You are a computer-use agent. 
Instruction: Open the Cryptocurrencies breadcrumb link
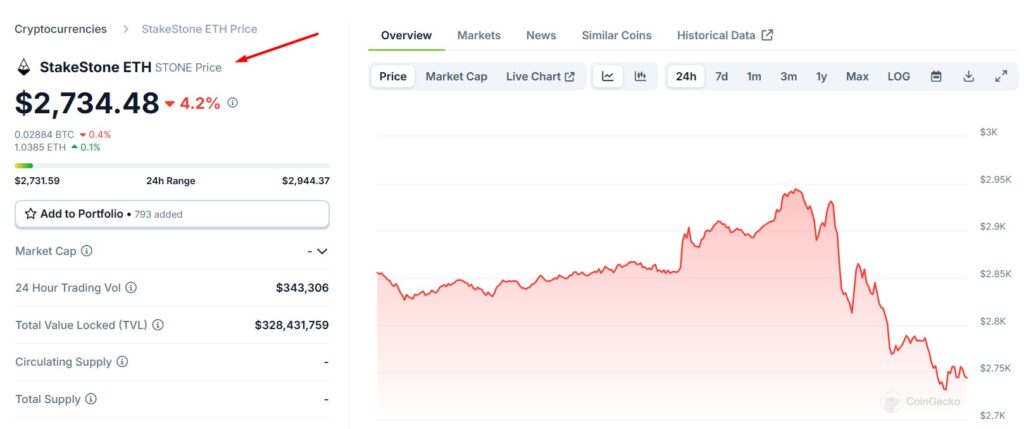60,29
